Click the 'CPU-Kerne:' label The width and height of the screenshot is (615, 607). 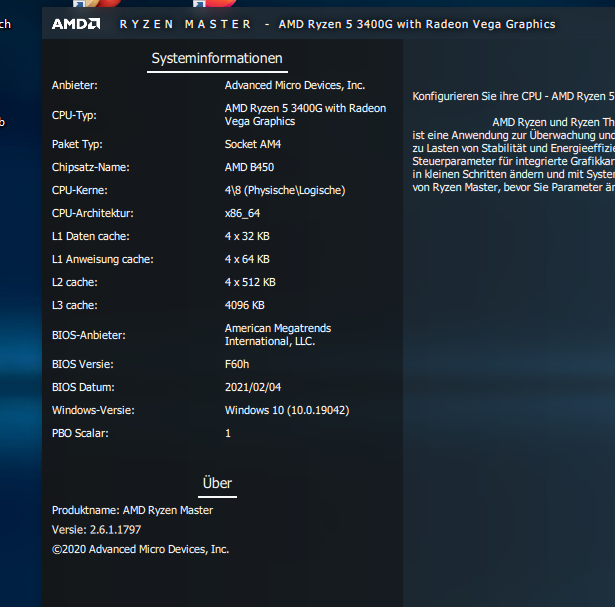tap(80, 190)
